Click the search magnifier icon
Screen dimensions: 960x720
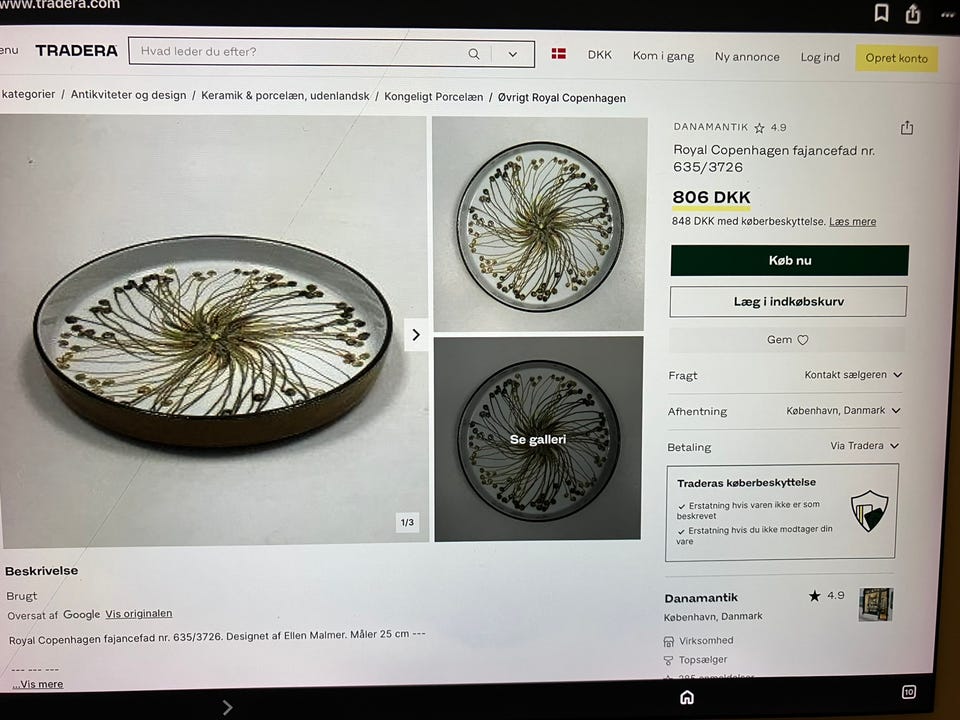click(x=474, y=54)
